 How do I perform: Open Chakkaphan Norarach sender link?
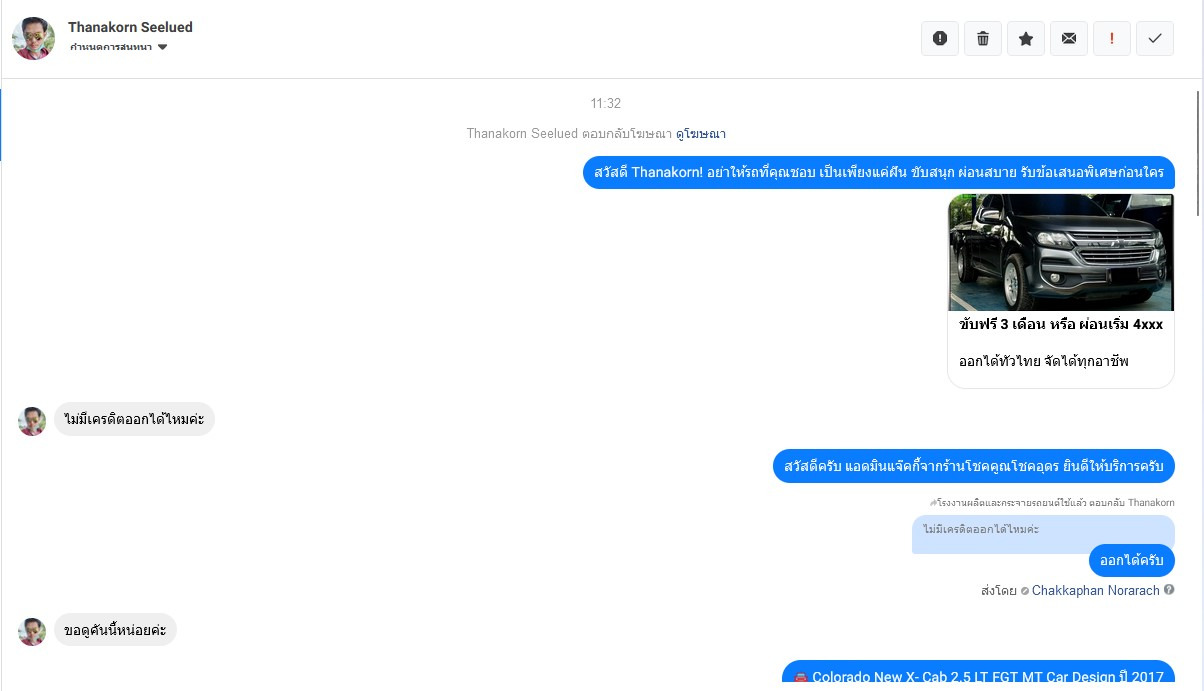point(1095,591)
